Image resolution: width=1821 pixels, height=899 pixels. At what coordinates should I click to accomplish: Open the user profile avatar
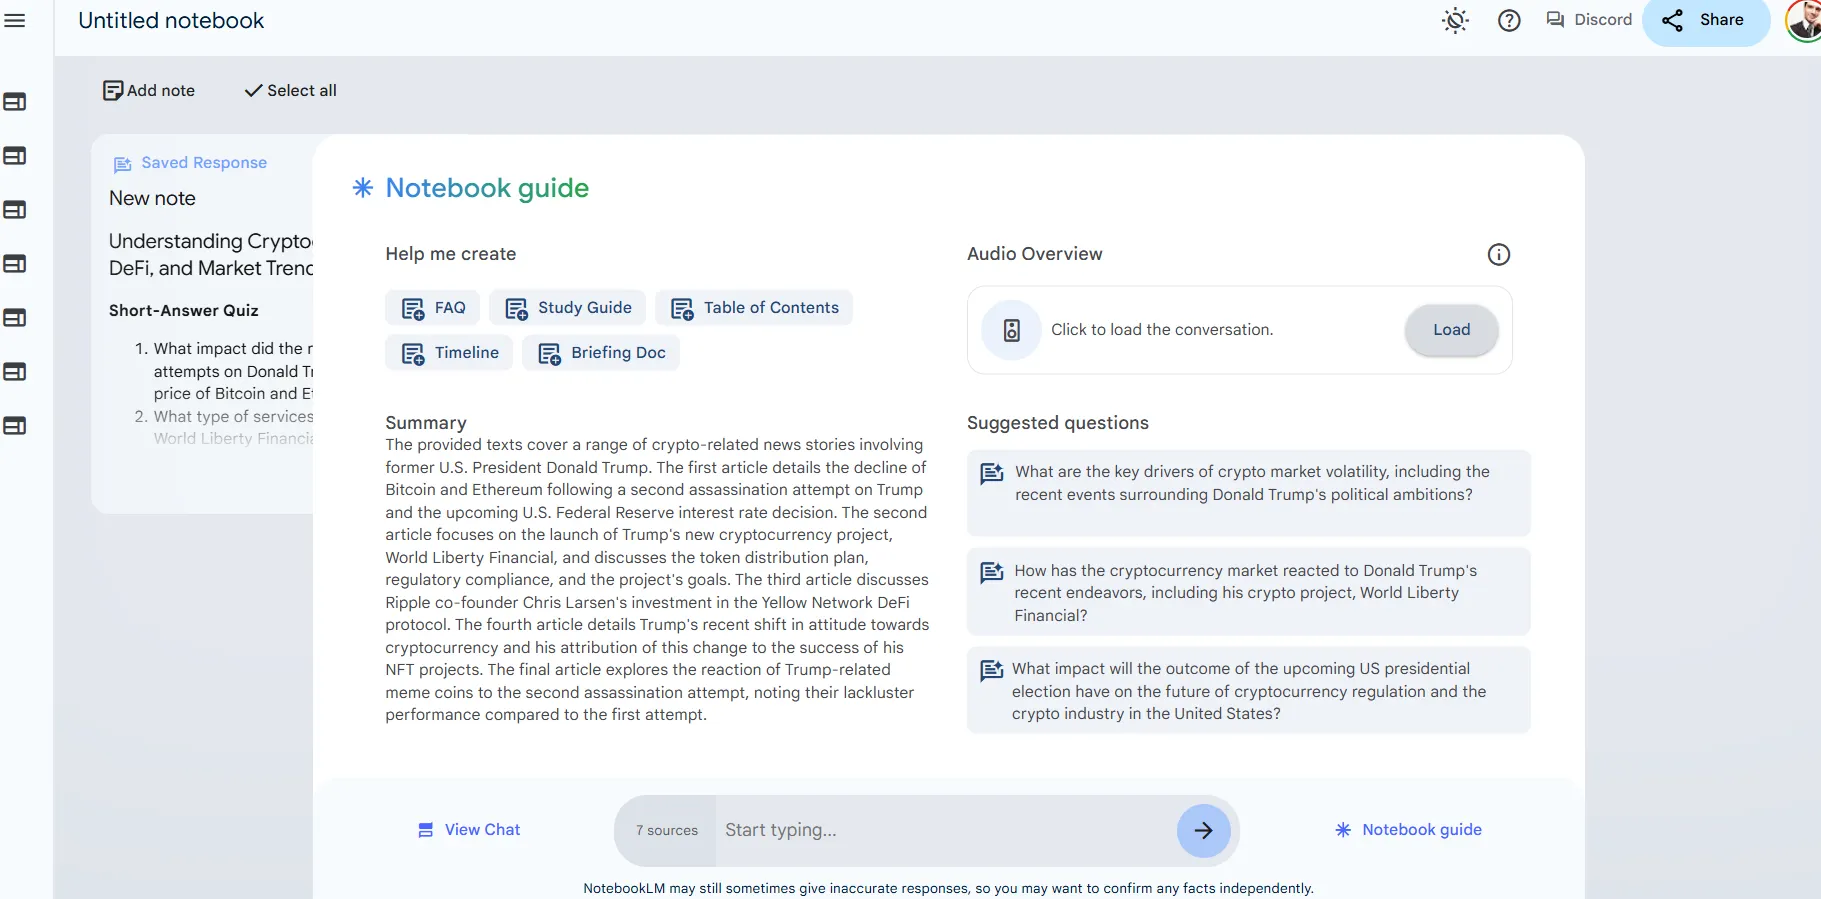pos(1804,20)
